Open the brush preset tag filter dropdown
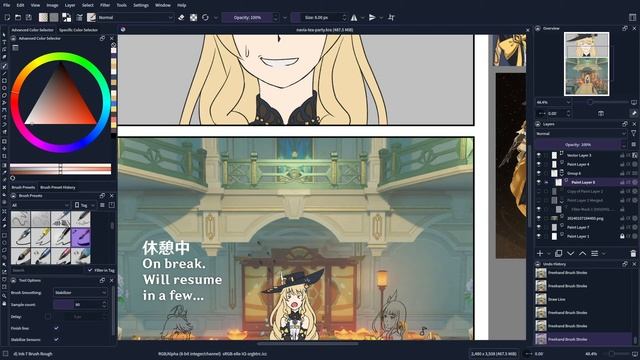The height and width of the screenshot is (360, 640). click(x=40, y=205)
